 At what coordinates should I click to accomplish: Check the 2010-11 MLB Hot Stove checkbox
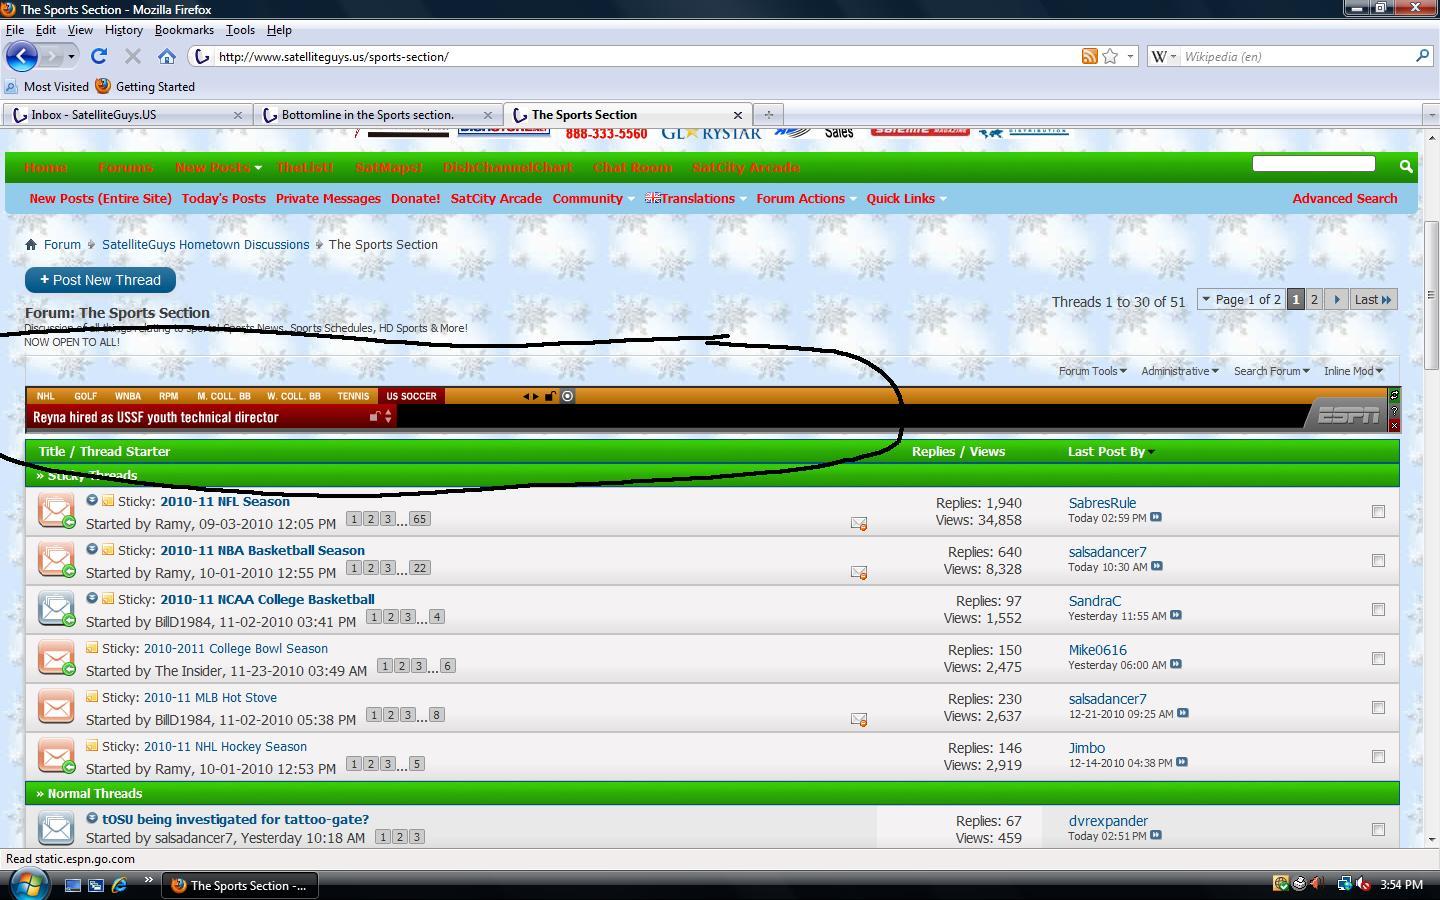[1378, 707]
